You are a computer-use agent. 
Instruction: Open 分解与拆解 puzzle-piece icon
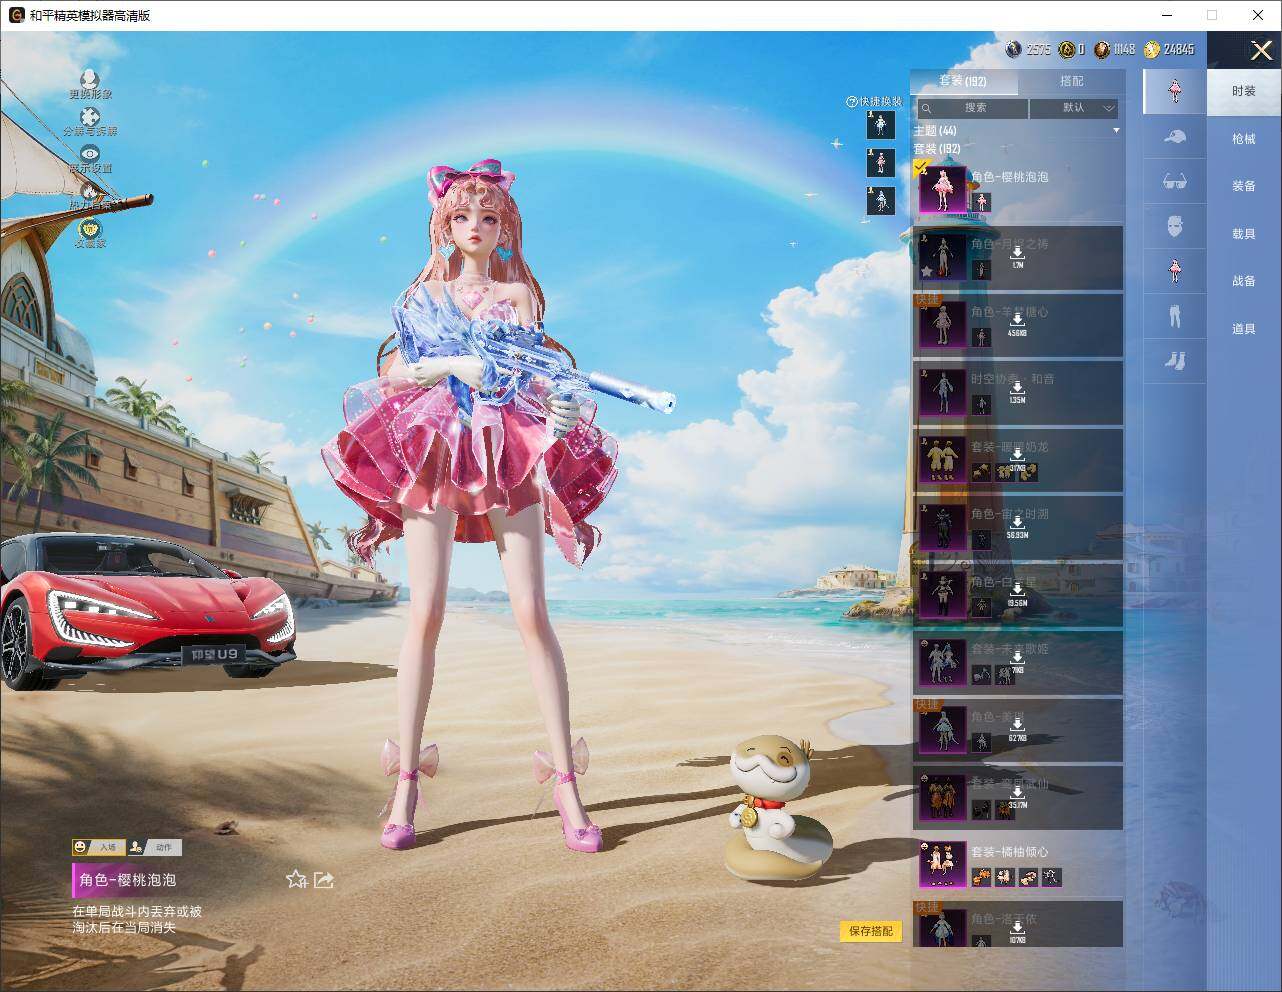tap(90, 117)
